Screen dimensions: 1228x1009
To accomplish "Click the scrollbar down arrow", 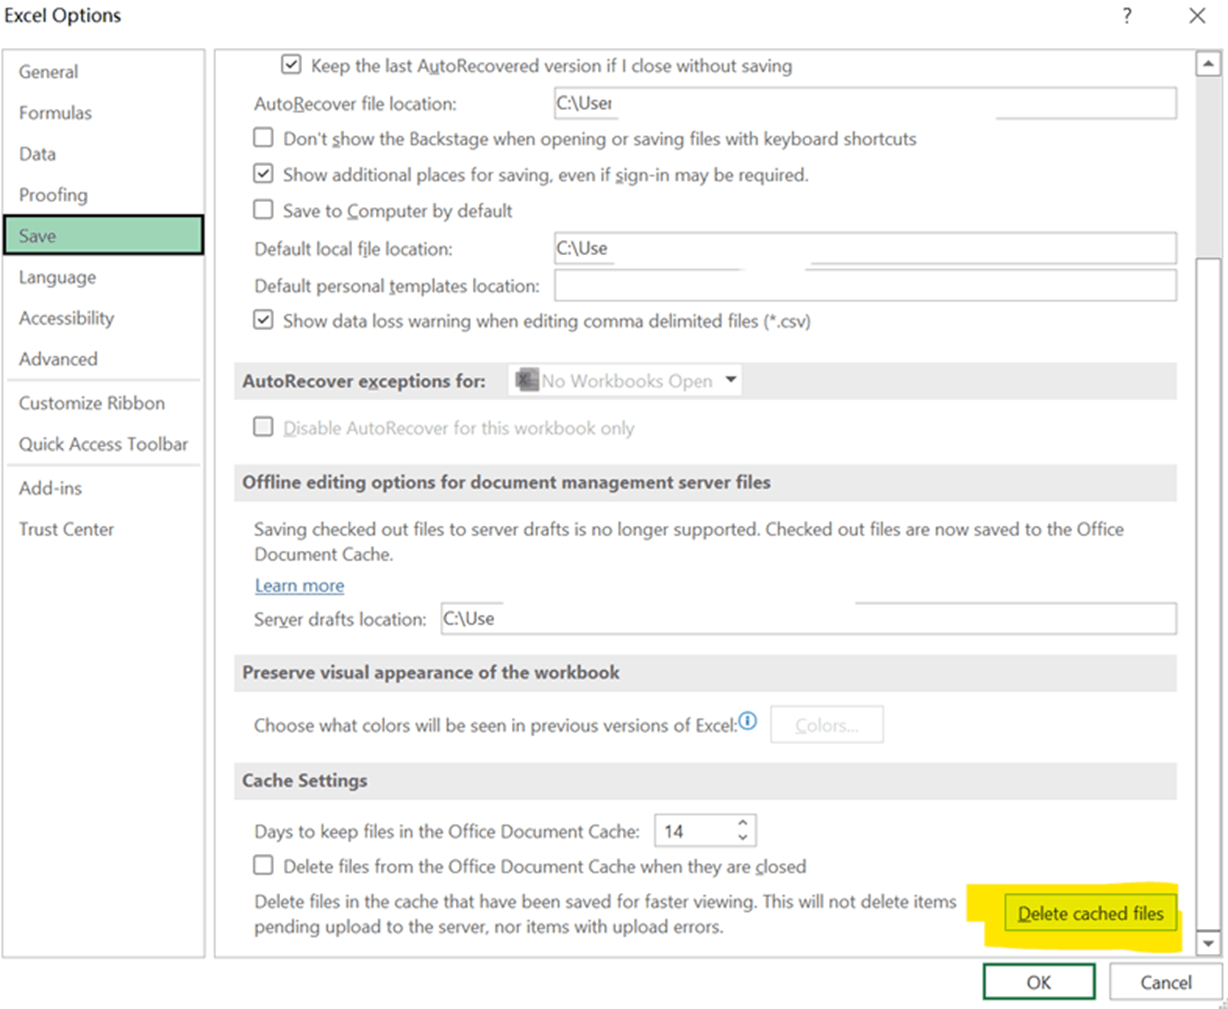I will pos(1209,943).
